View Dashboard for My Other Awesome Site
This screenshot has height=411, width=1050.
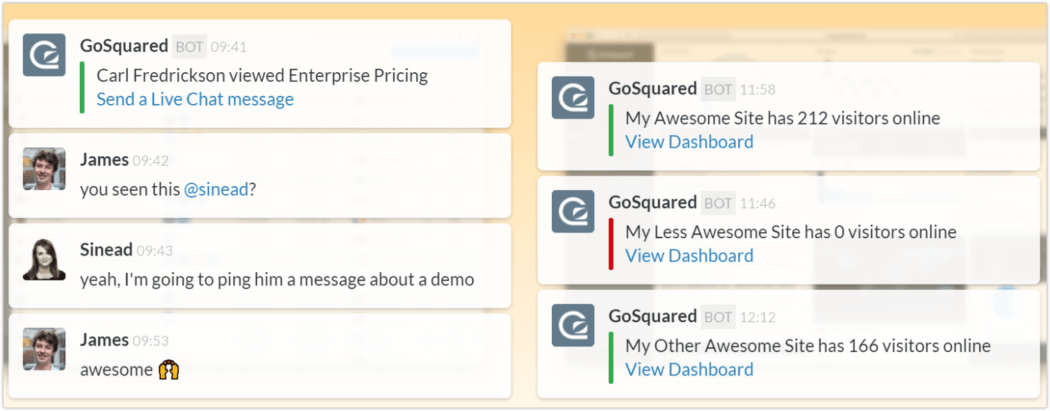(x=689, y=369)
